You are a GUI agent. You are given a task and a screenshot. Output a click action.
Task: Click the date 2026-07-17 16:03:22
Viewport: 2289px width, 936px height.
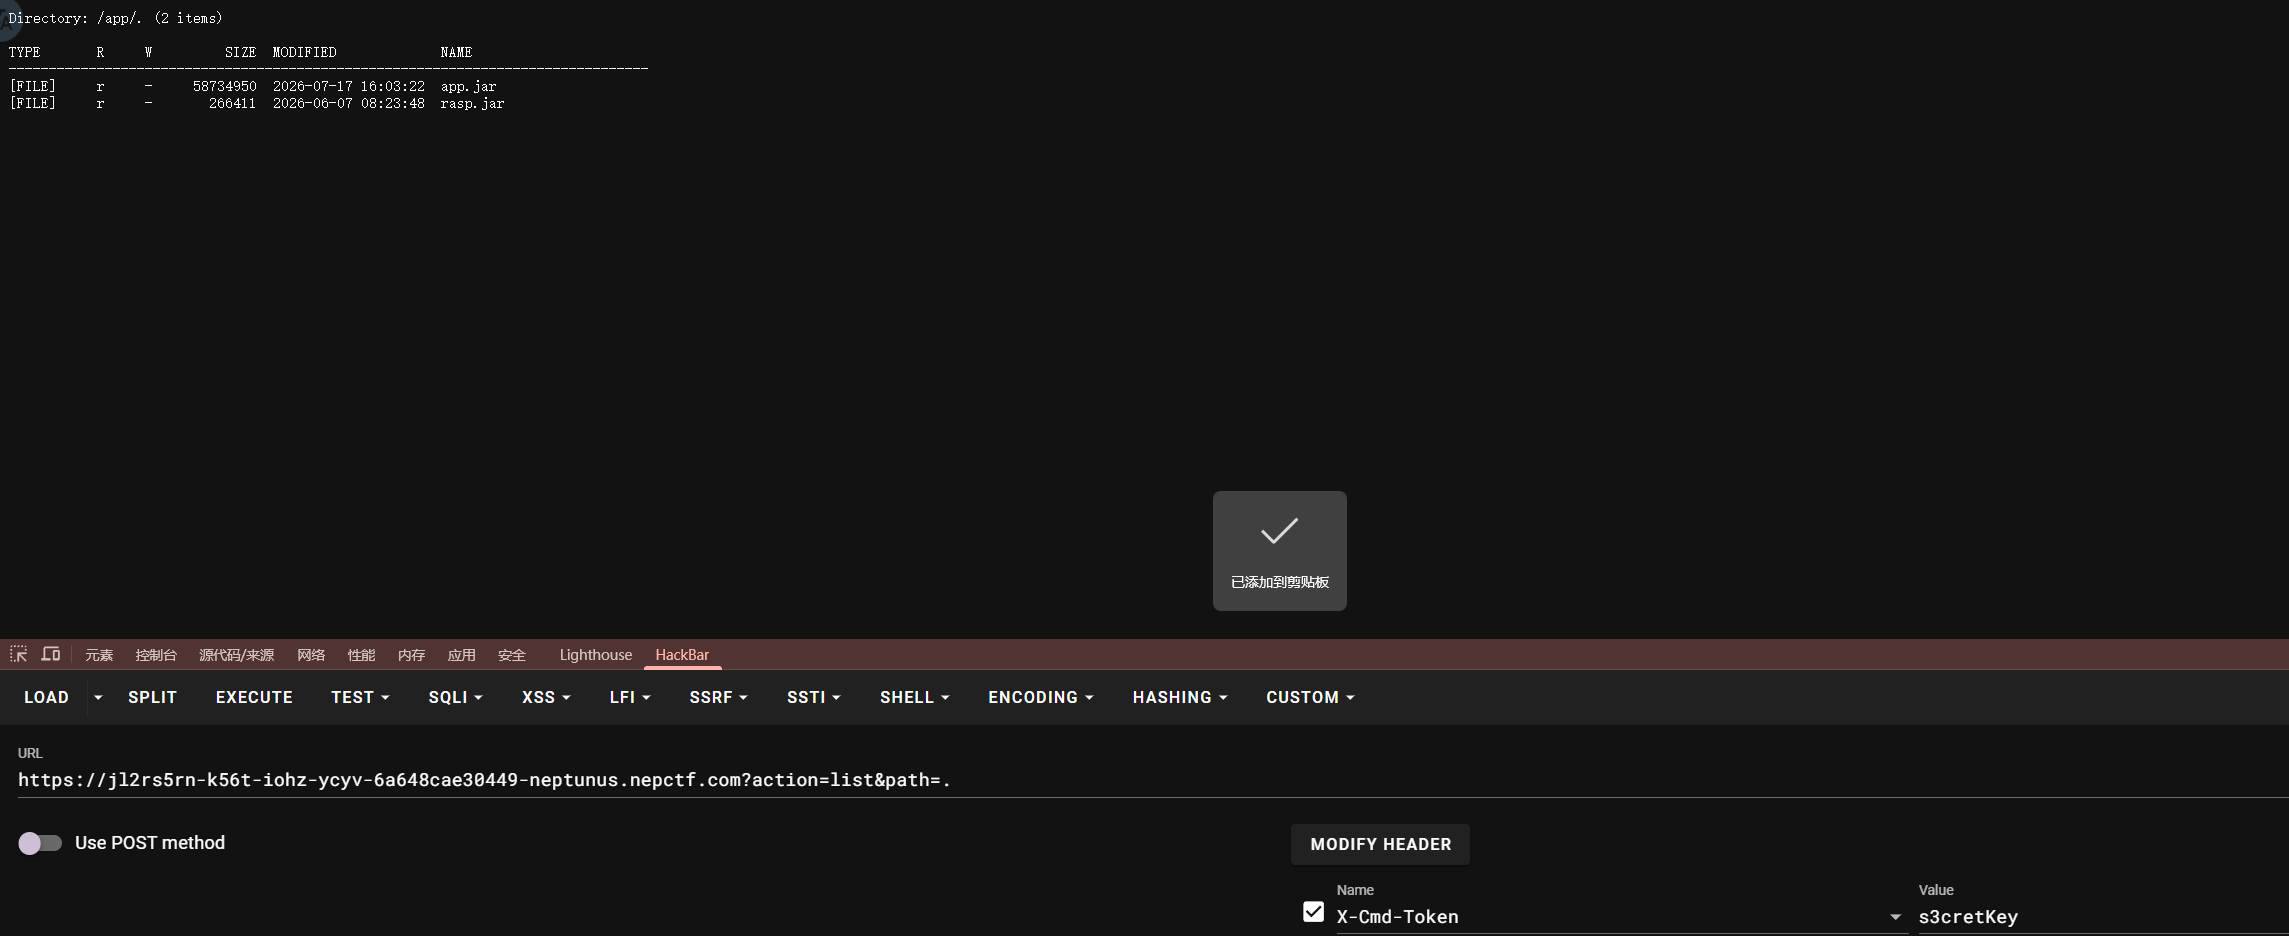pos(348,87)
